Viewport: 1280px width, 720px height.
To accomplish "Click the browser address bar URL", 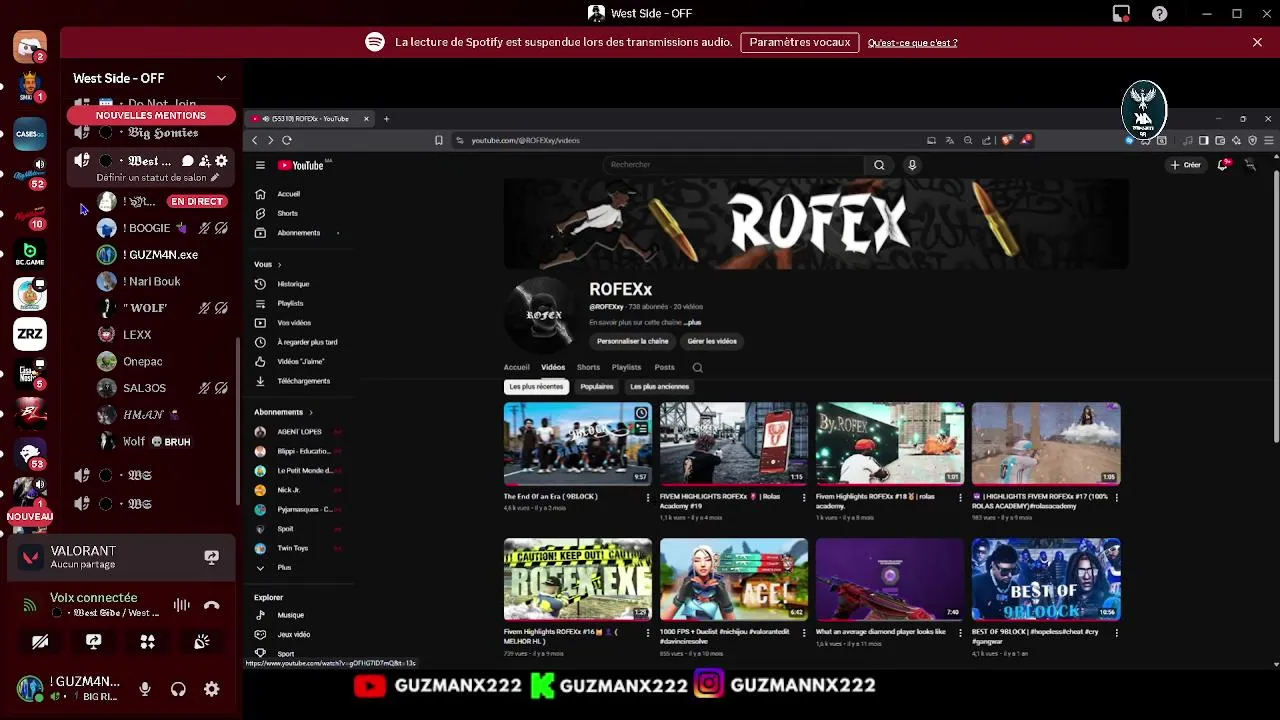I will coord(525,140).
